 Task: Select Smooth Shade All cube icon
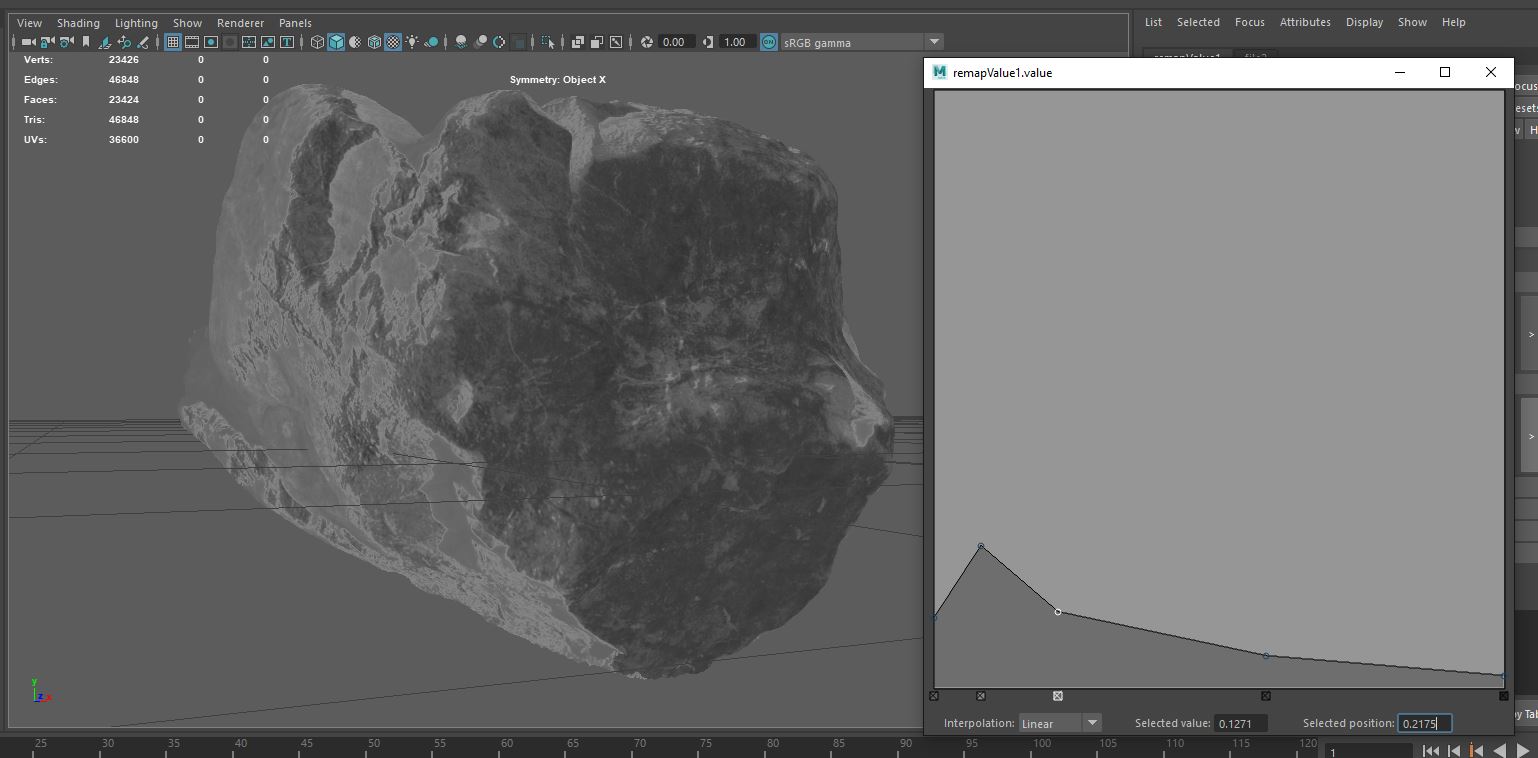point(336,42)
